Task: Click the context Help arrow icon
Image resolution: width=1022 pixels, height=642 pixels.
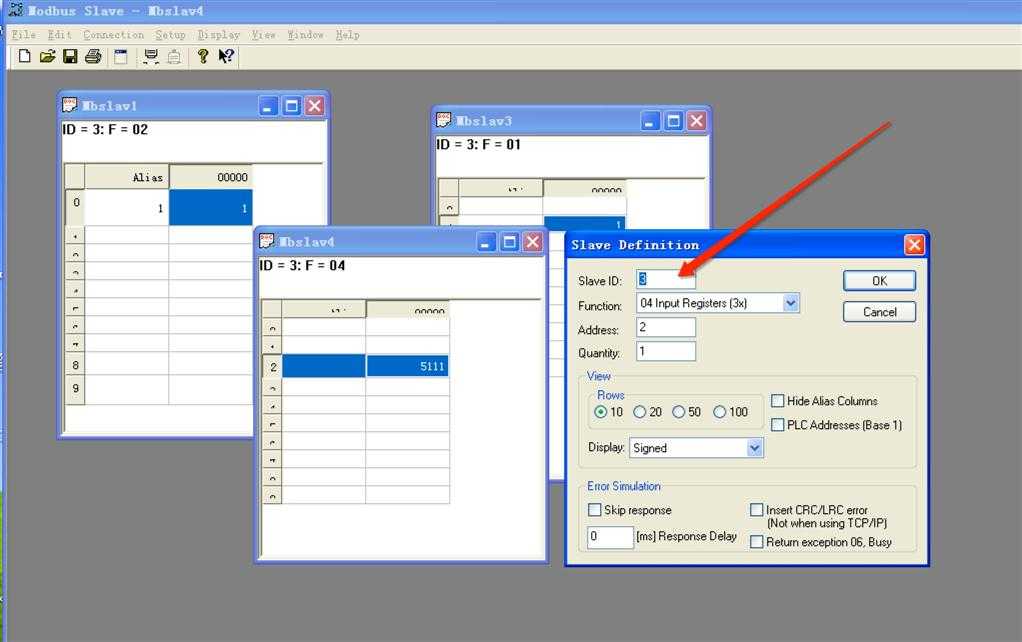Action: pos(226,56)
